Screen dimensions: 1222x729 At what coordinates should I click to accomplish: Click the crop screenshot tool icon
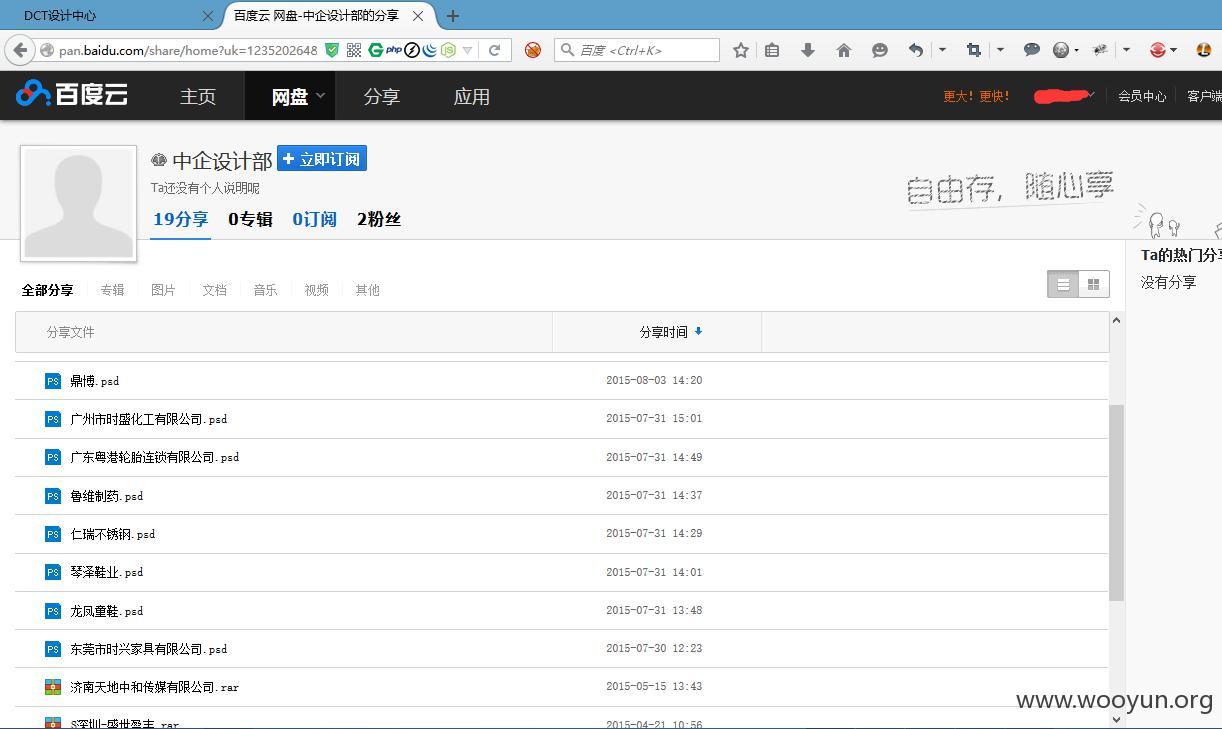point(973,50)
